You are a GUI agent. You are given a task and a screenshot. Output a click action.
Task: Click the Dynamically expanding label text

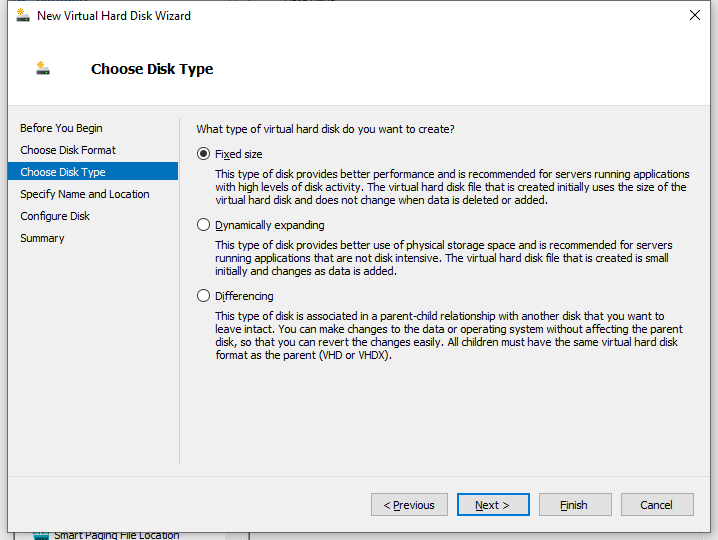click(270, 225)
